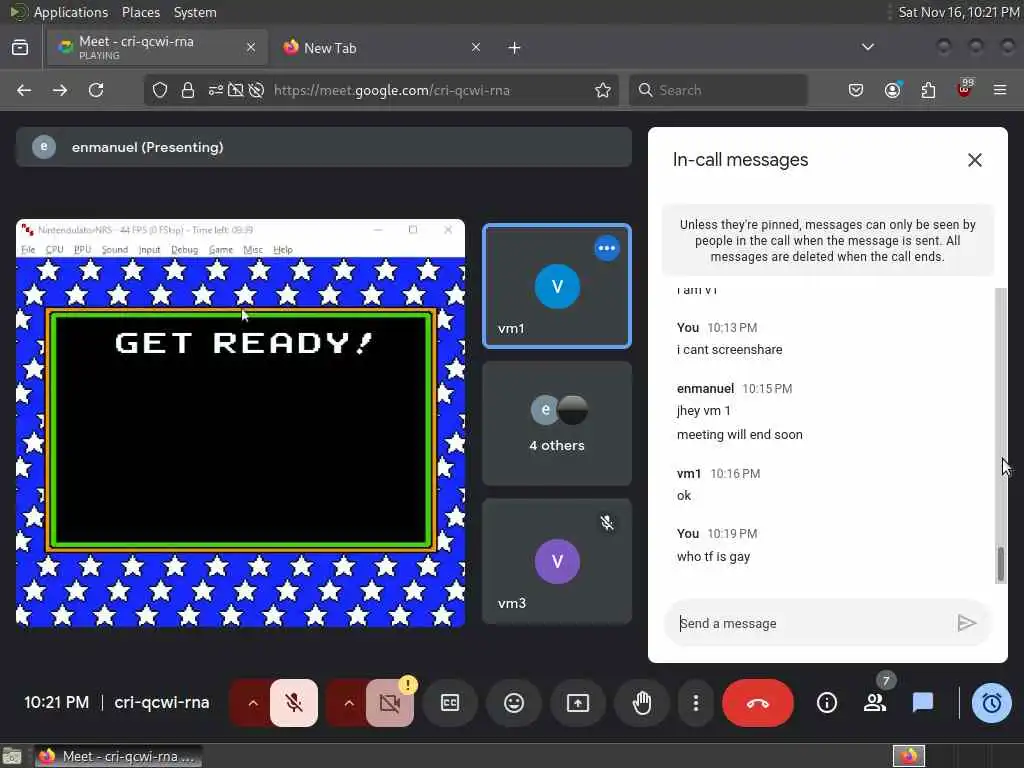Open site permissions icon in address bar
Image resolution: width=1024 pixels, height=768 pixels.
click(216, 90)
